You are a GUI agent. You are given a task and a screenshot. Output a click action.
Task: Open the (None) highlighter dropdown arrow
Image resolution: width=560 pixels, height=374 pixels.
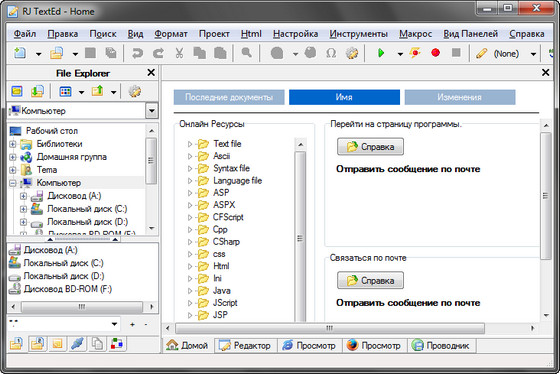coord(533,54)
